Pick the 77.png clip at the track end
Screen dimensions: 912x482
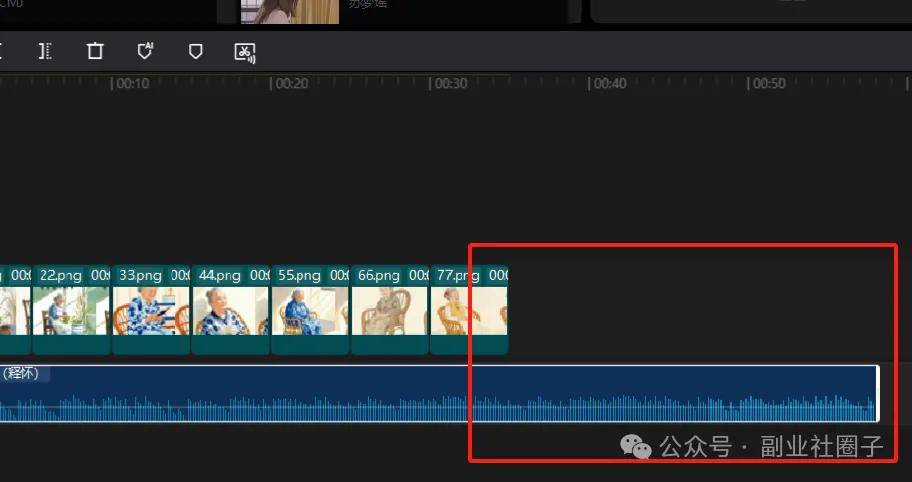click(x=469, y=310)
